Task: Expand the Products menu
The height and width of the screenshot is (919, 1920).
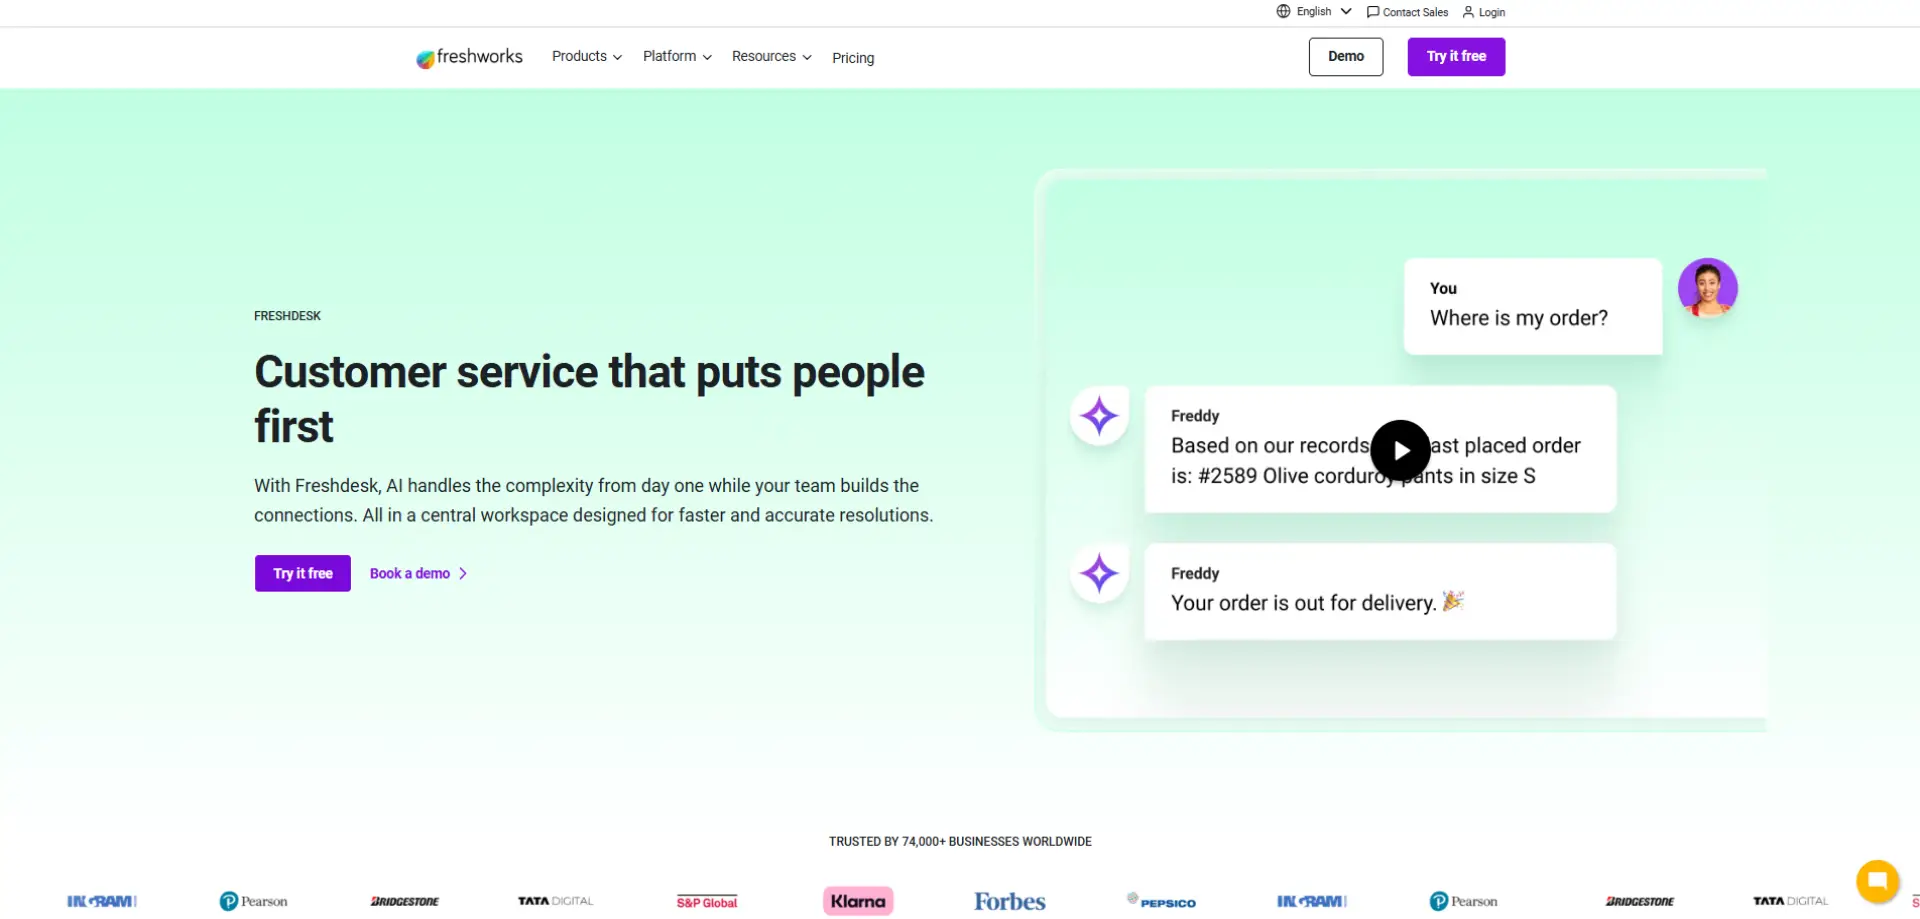Action: coord(587,56)
